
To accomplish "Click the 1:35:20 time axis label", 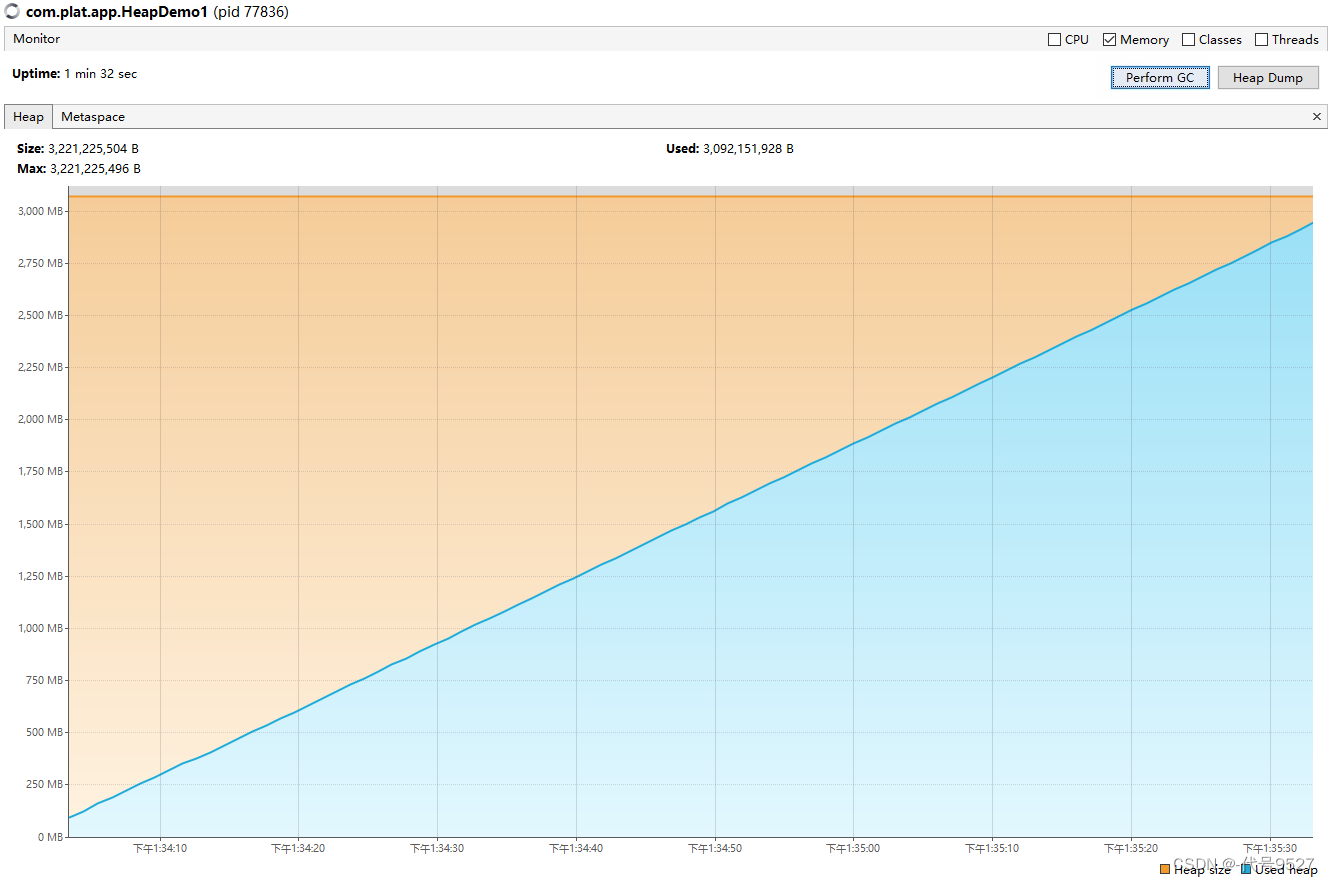I will (1131, 848).
